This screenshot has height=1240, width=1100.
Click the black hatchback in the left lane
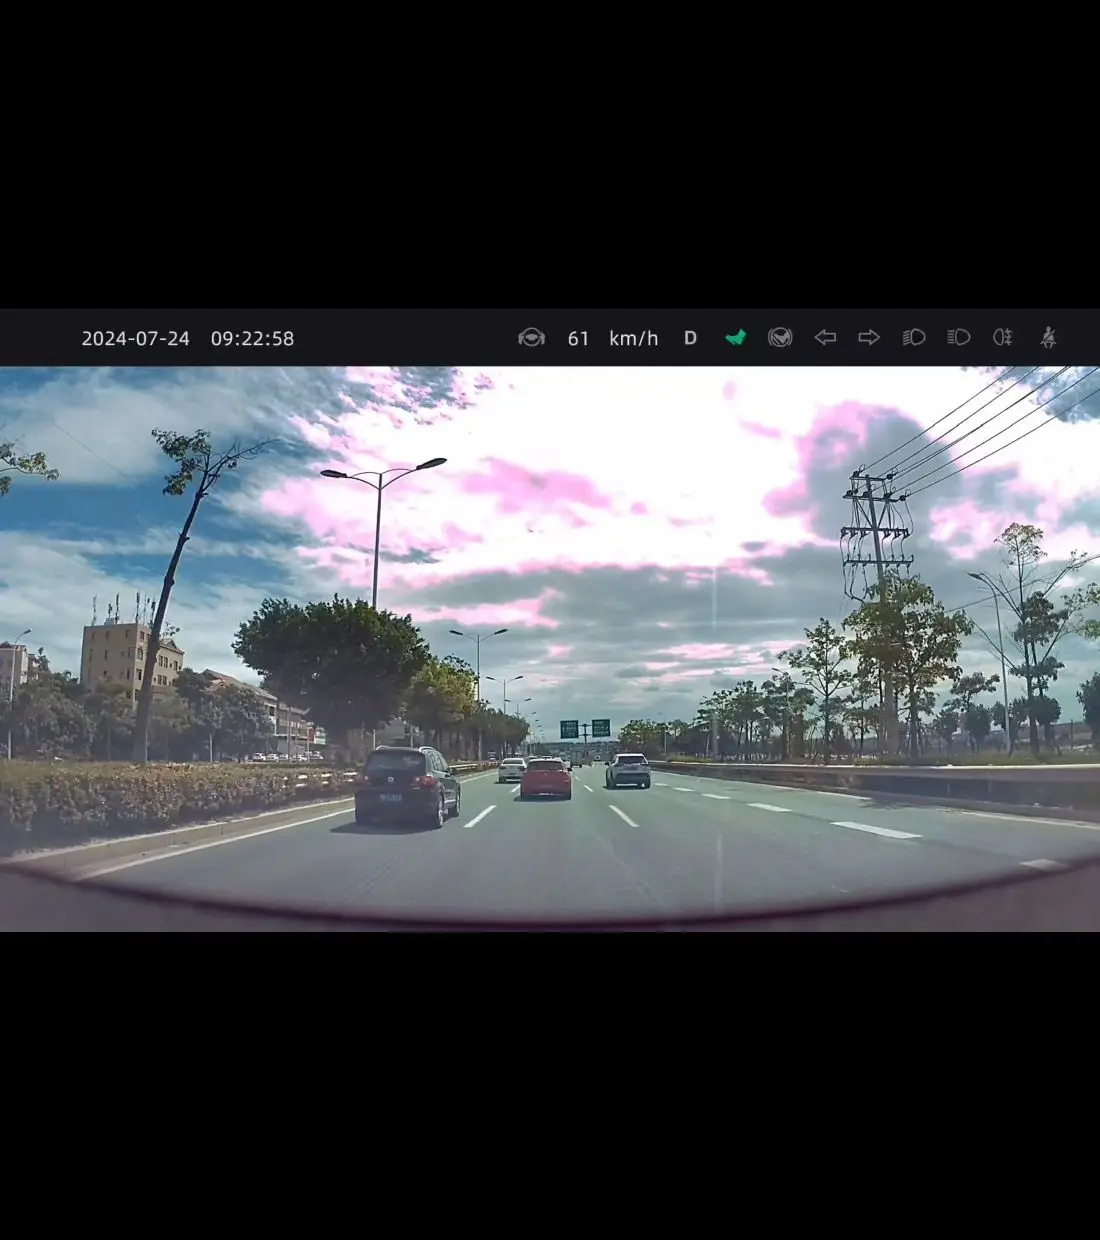point(407,786)
